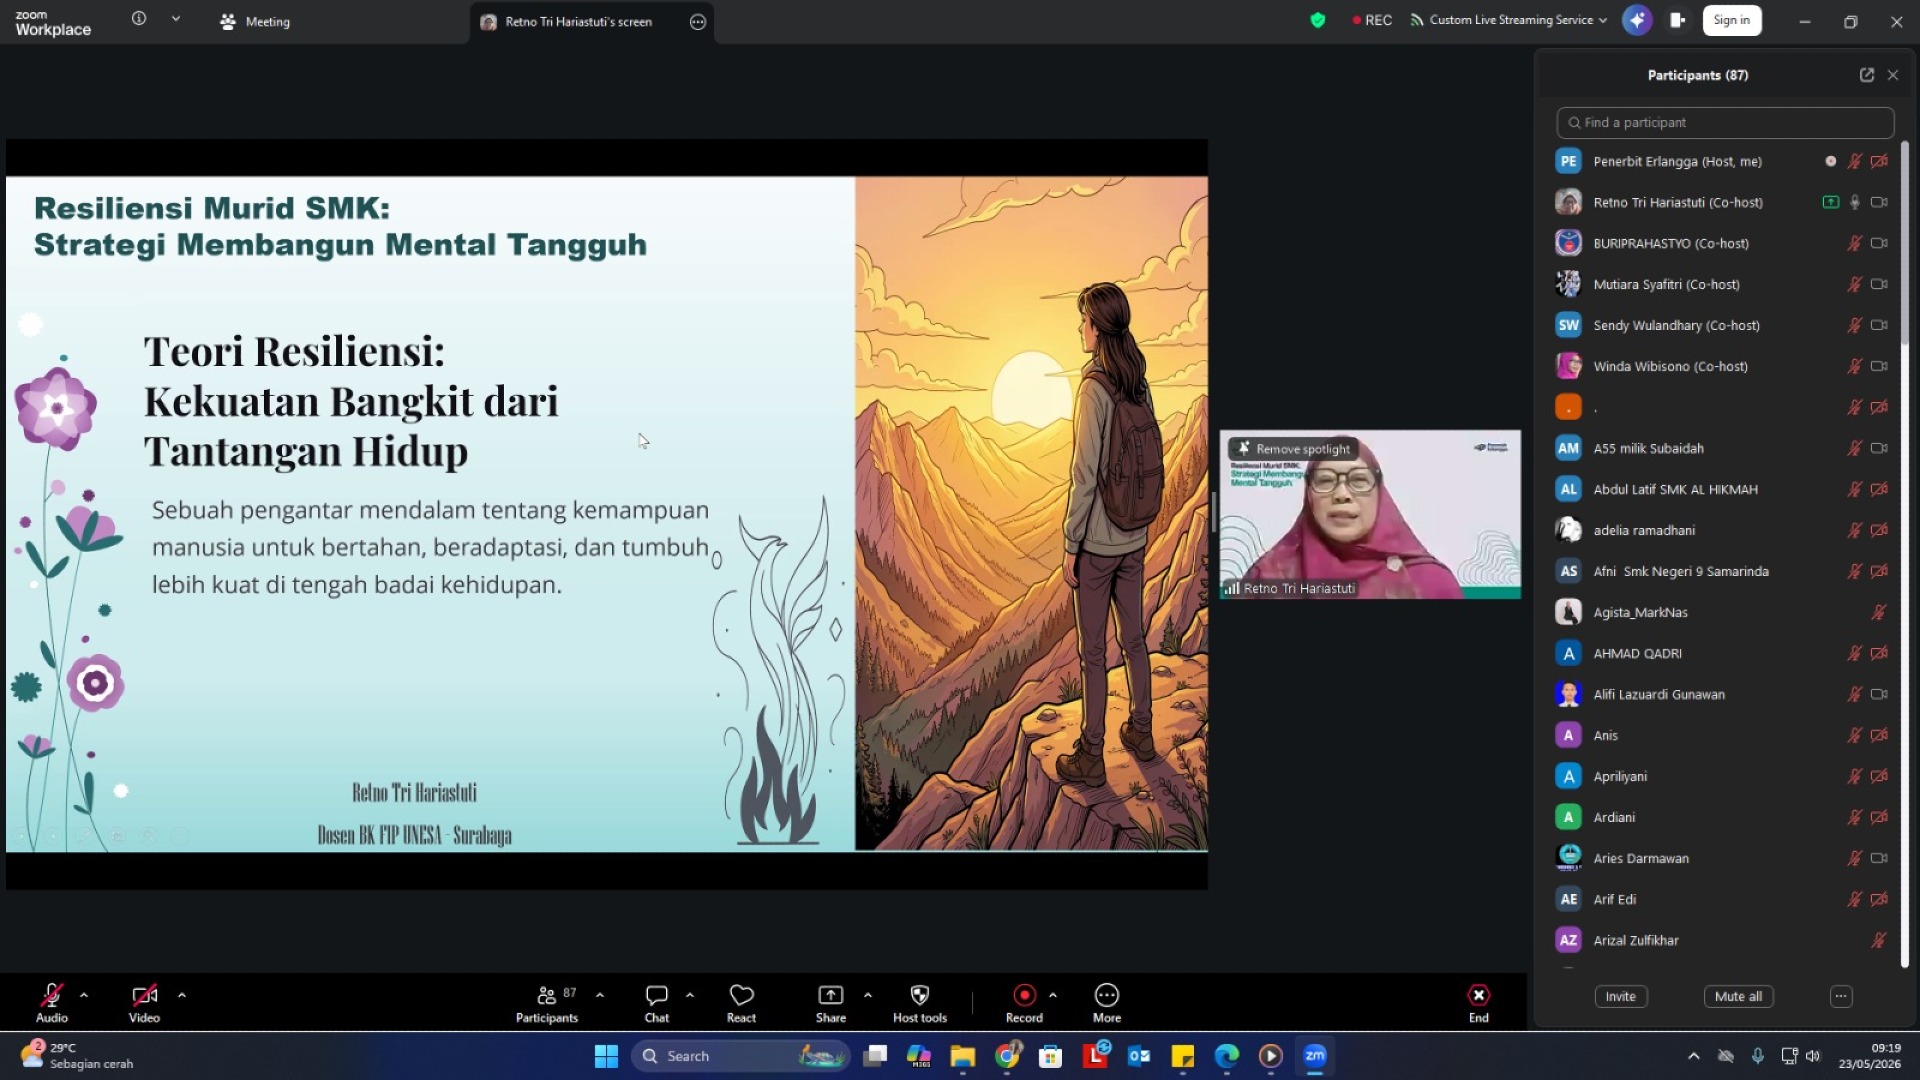Expand recording options arrow beside Record
This screenshot has height=1080, width=1920.
click(1053, 995)
